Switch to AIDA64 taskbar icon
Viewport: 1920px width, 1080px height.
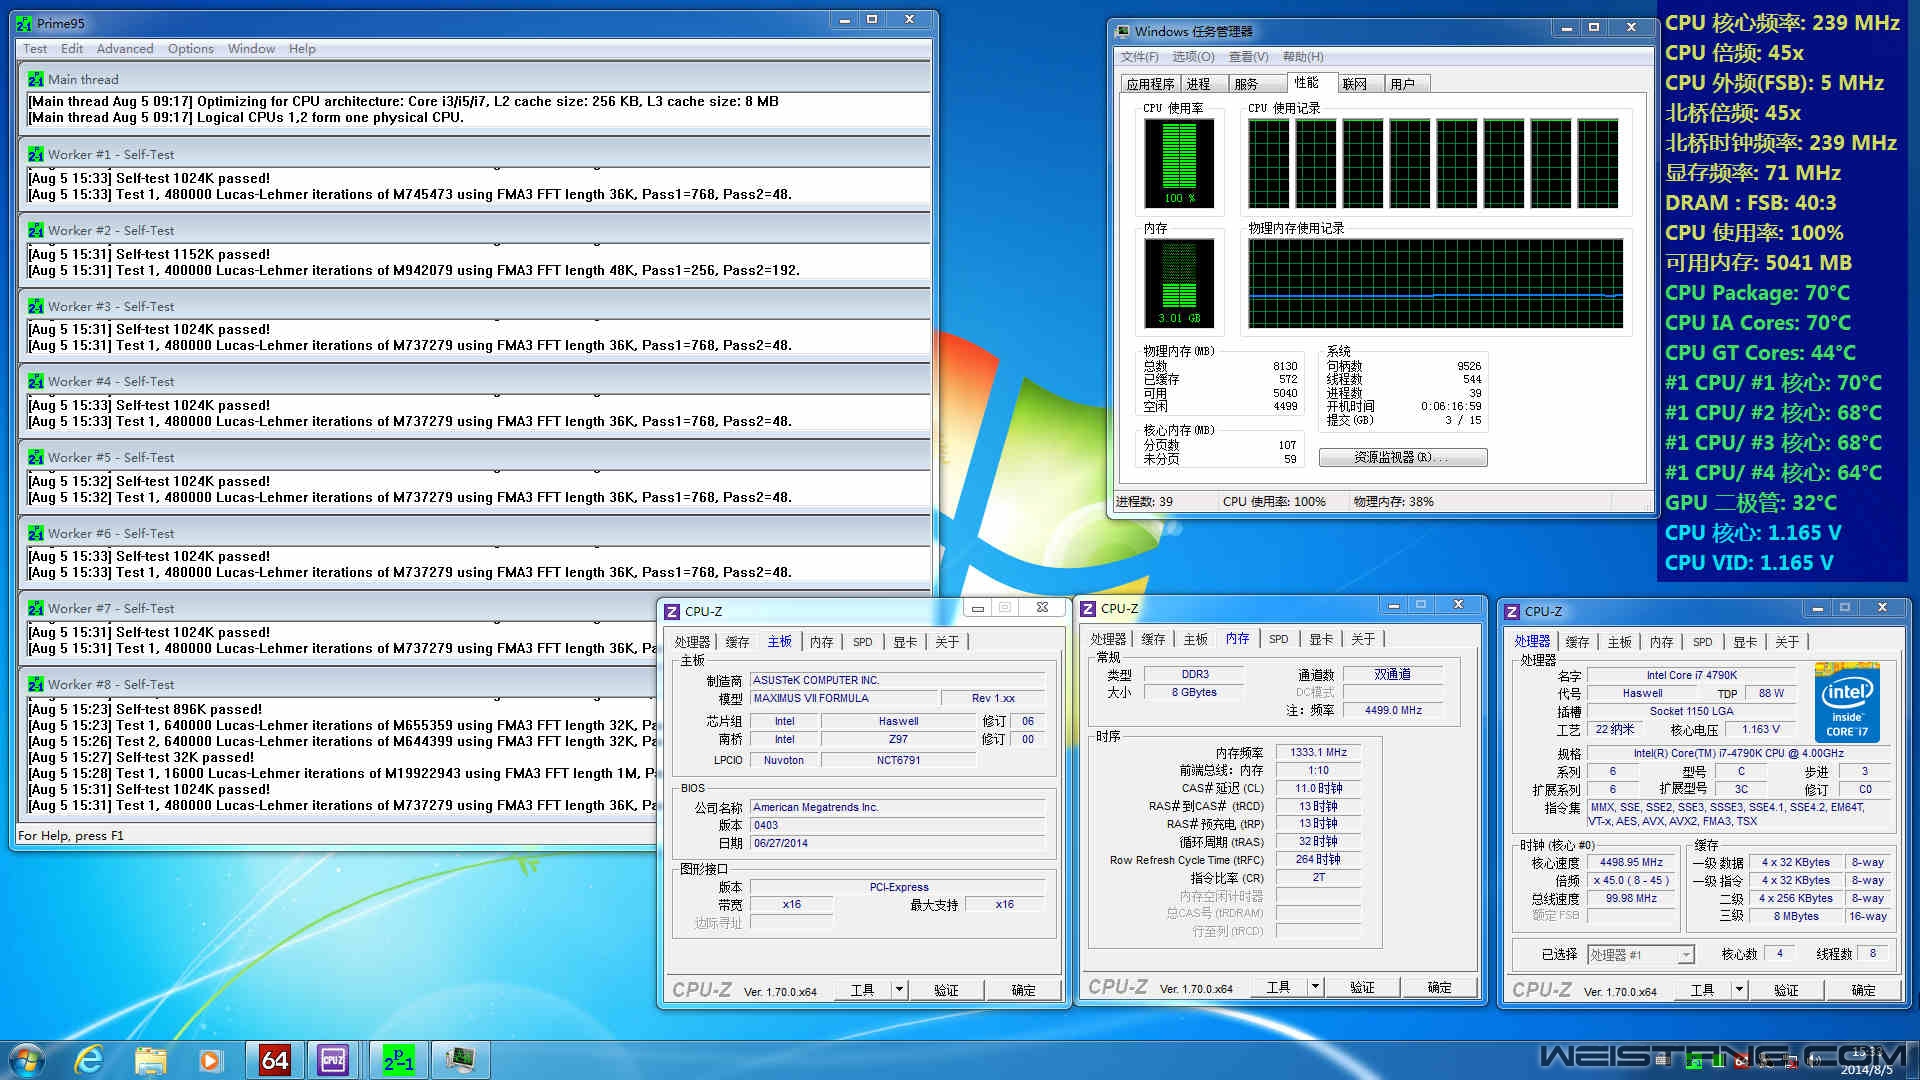tap(274, 1059)
